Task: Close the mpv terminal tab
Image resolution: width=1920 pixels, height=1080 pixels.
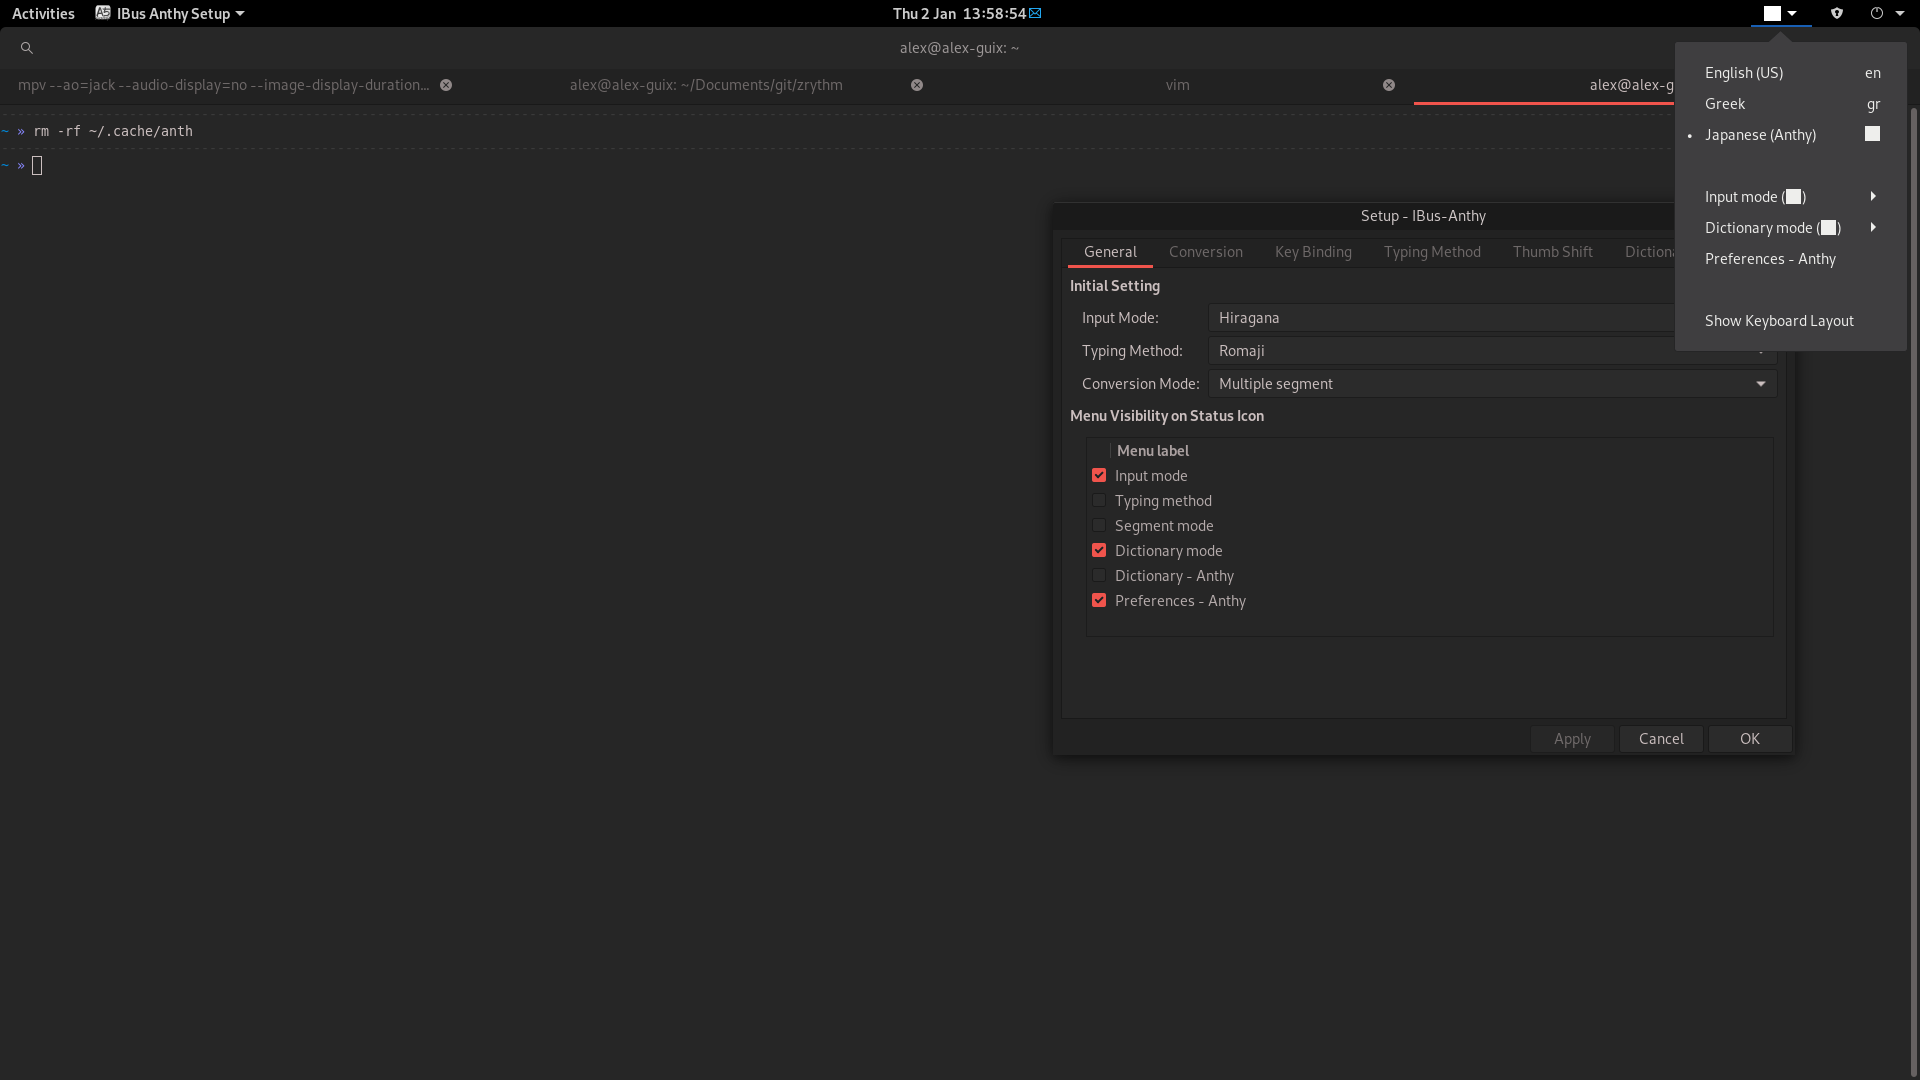Action: coord(446,85)
